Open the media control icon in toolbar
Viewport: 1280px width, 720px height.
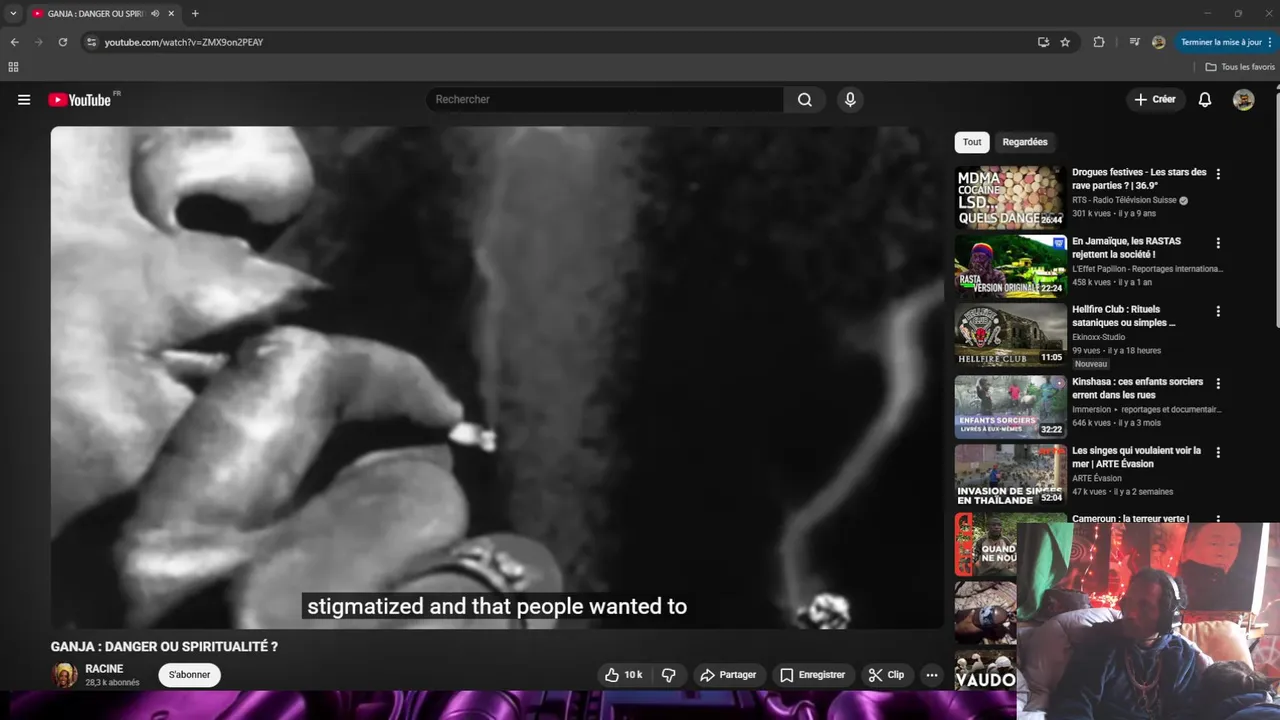pos(1134,42)
